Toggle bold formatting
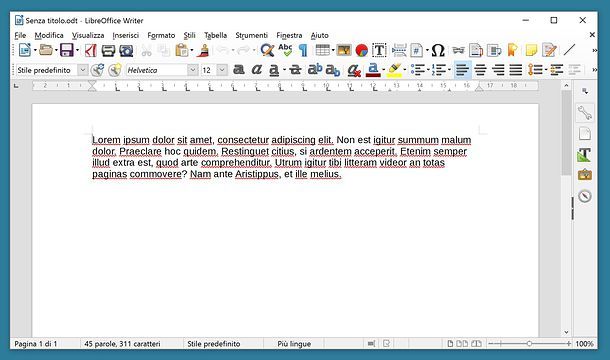 coord(238,70)
